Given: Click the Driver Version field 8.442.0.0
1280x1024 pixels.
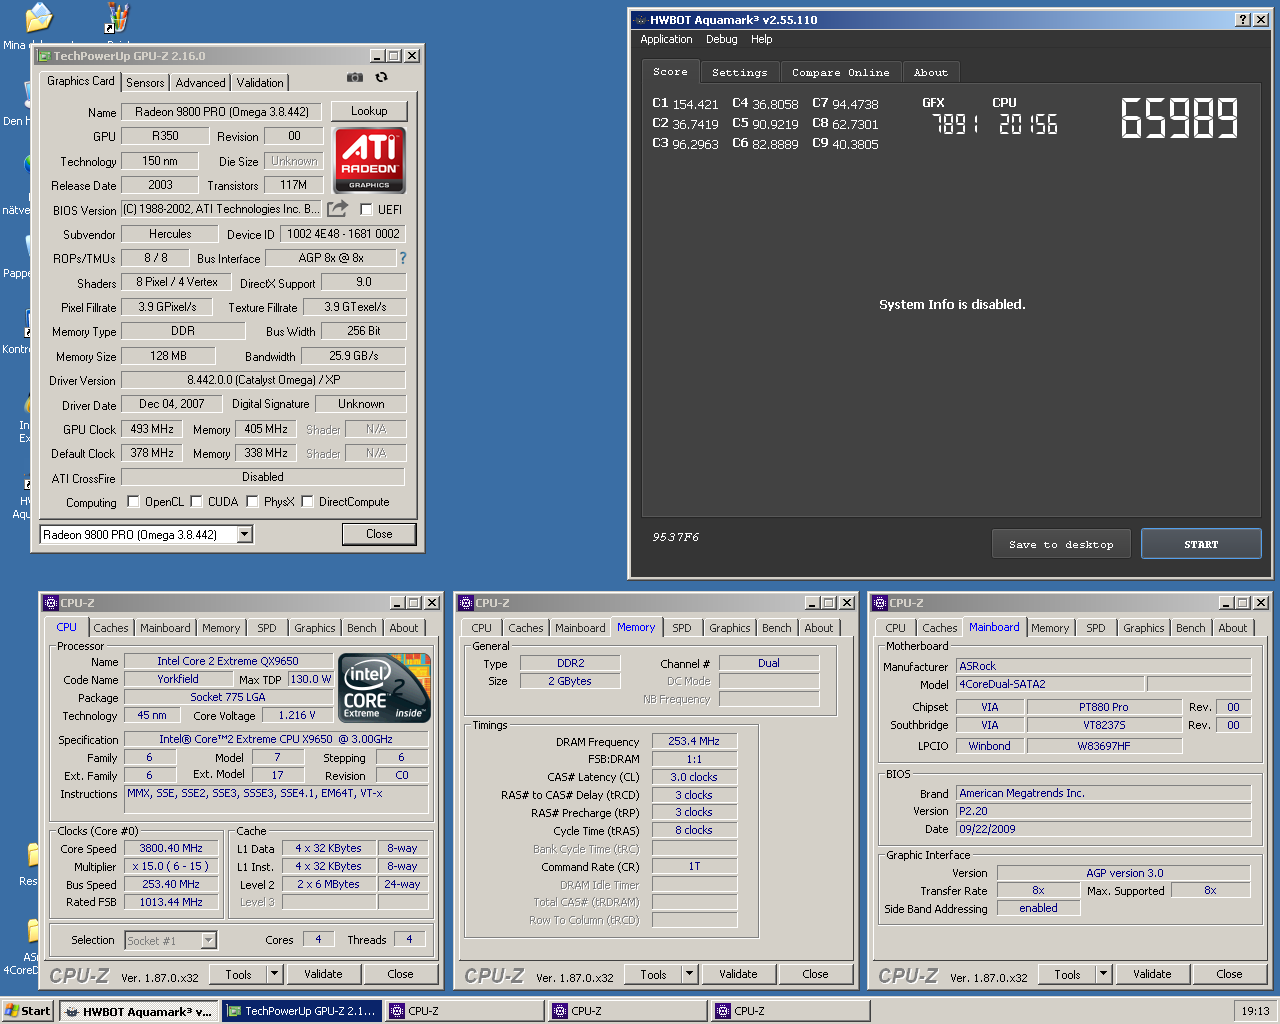Looking at the screenshot, I should tap(264, 380).
